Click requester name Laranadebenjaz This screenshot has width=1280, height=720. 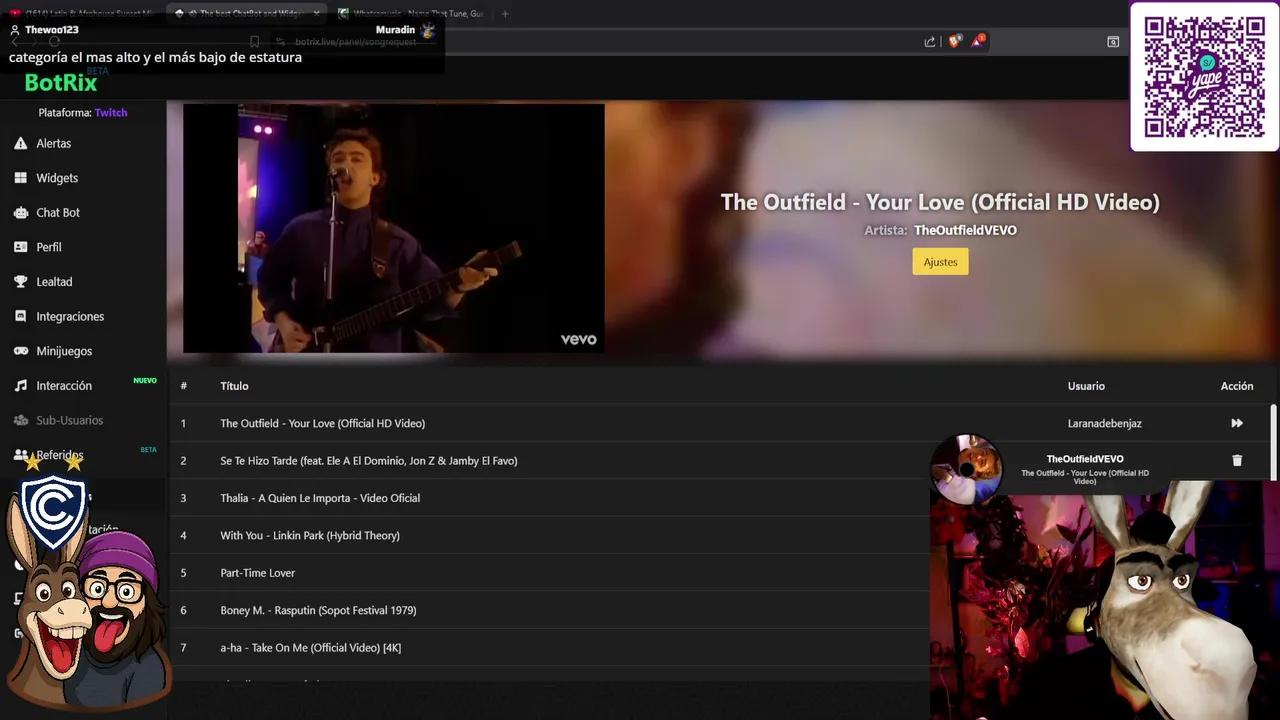pyautogui.click(x=1104, y=423)
